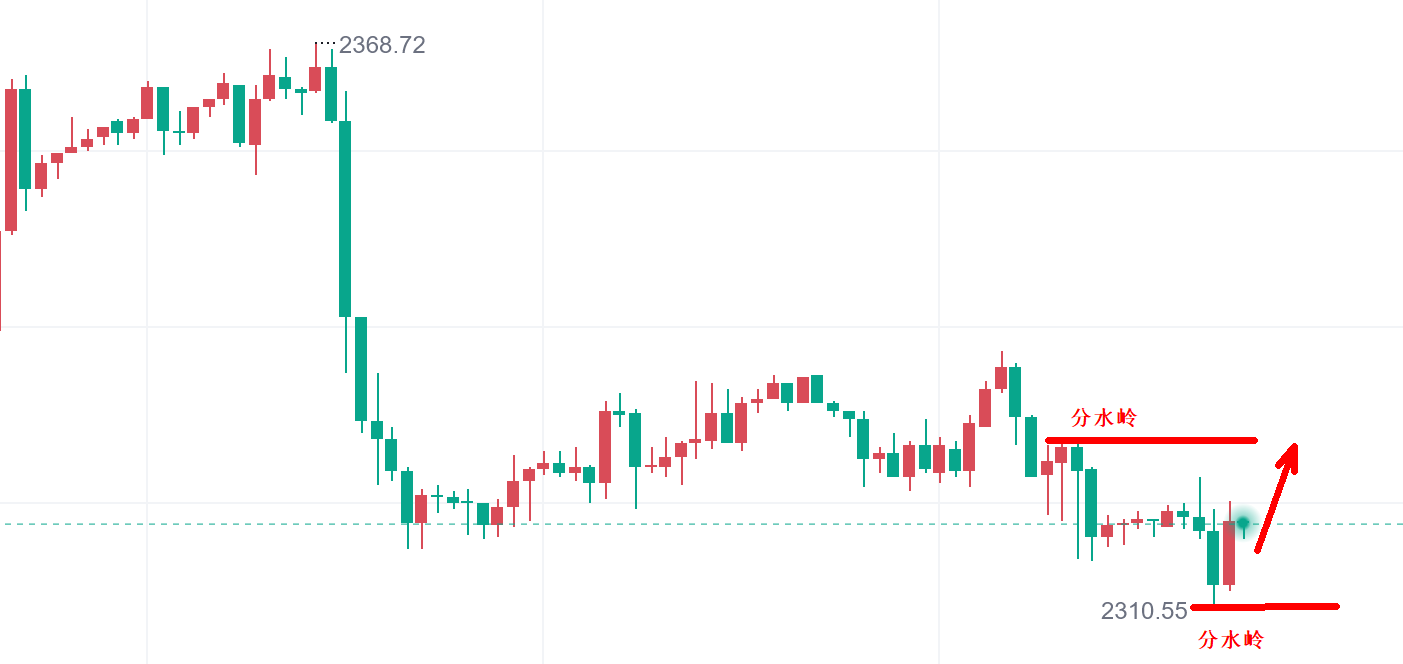The width and height of the screenshot is (1403, 664).
Task: Click the red candle at the mid-chart rebound peak
Action: (x=1000, y=378)
